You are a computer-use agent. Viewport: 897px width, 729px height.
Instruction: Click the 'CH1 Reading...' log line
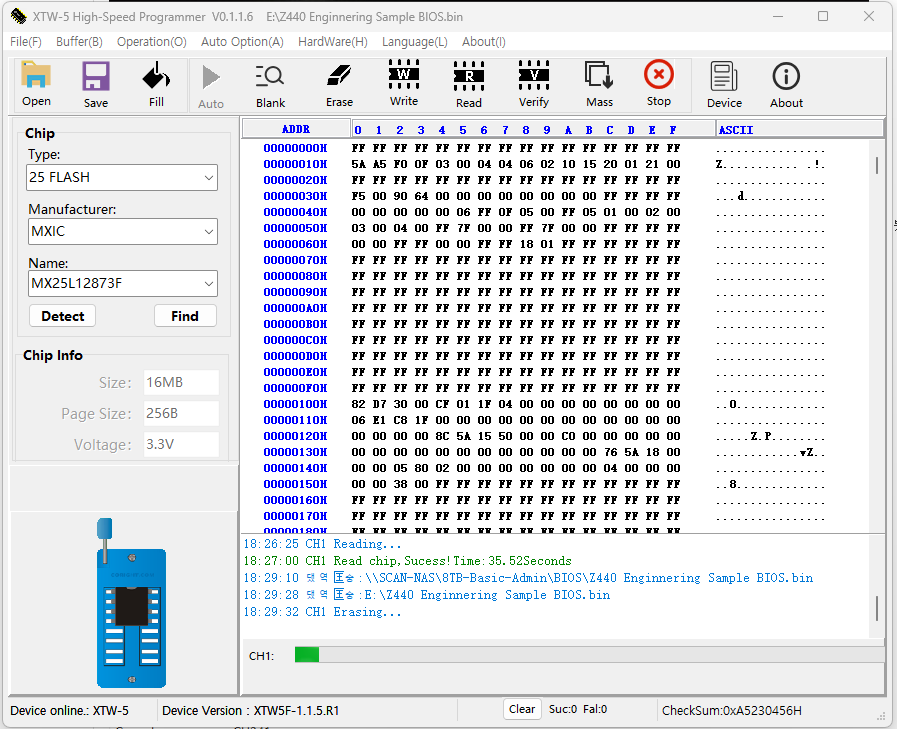tap(323, 544)
